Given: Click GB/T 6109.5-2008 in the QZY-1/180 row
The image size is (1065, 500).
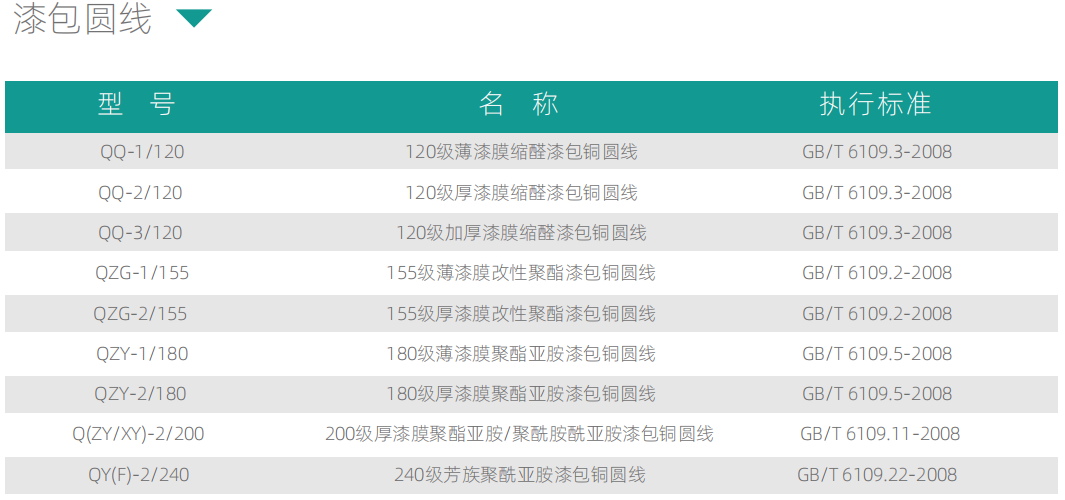Looking at the screenshot, I should (877, 354).
